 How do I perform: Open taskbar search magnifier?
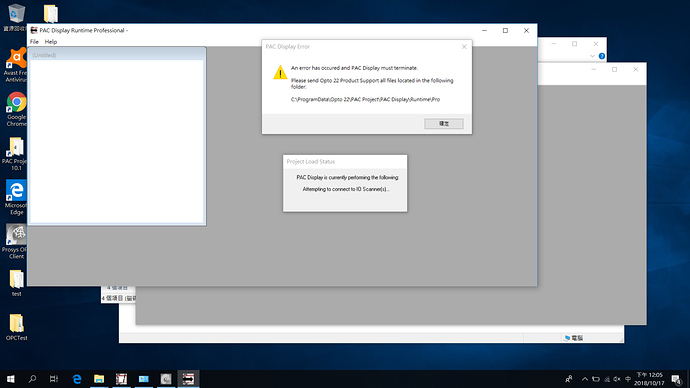pos(32,379)
